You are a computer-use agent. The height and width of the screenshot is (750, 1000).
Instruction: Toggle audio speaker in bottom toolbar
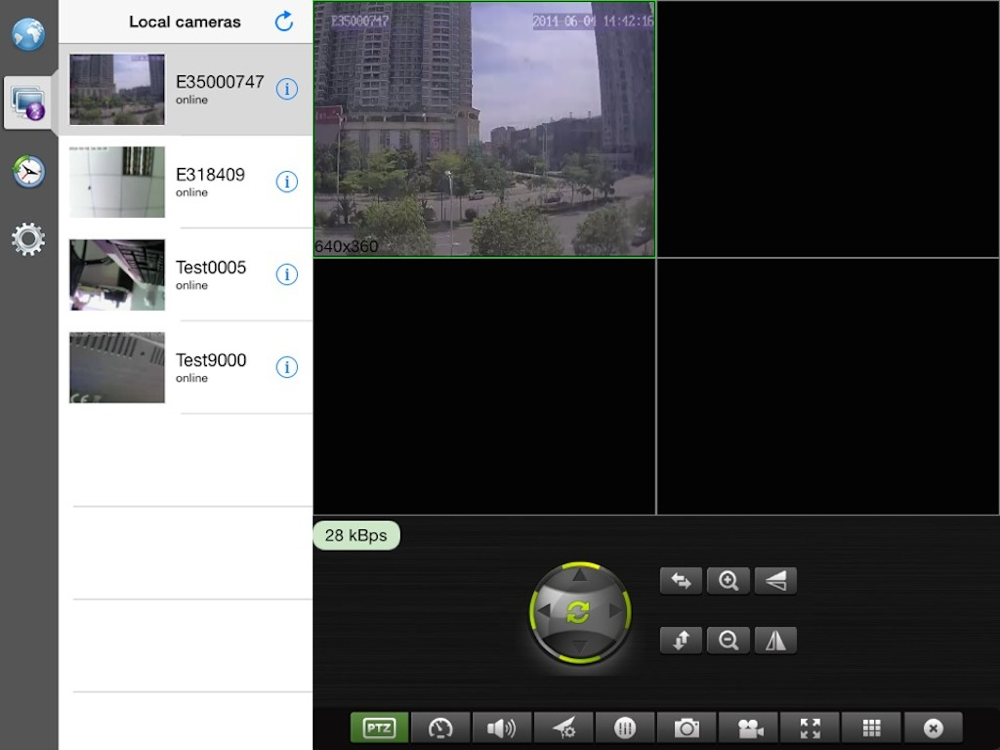click(x=501, y=728)
